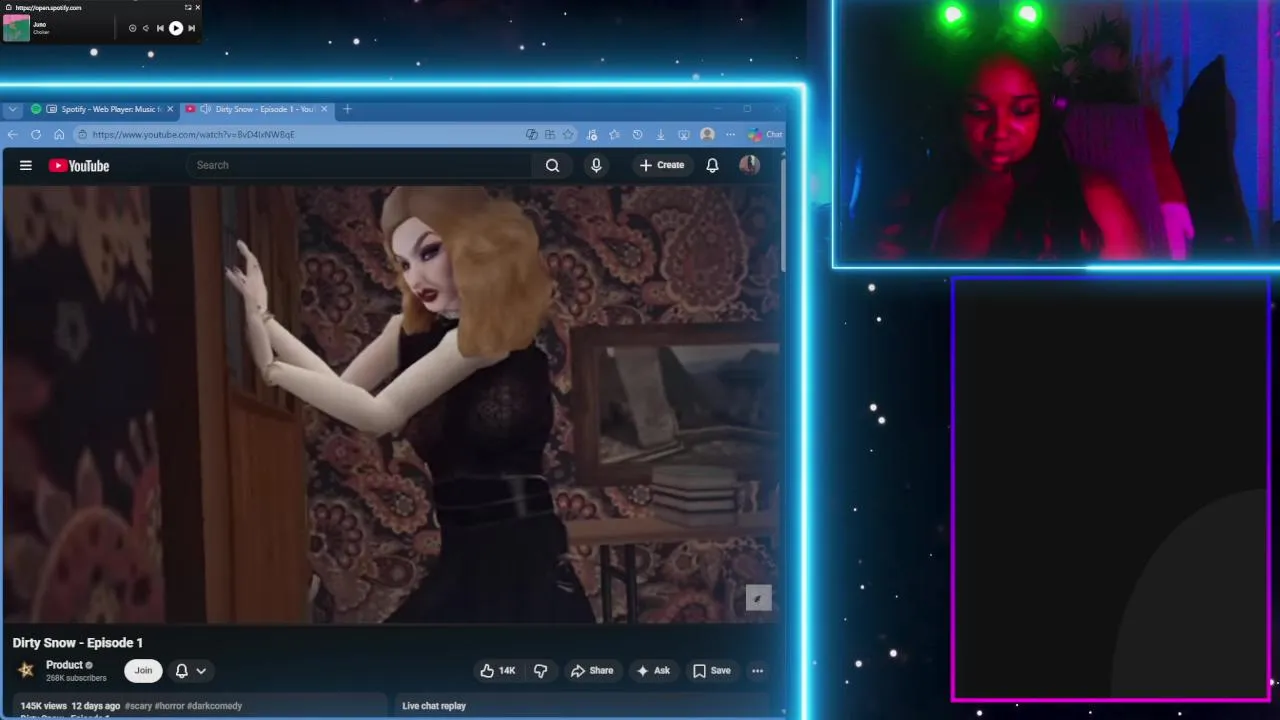The image size is (1280, 720).
Task: Open screen capture toolbar icon
Action: coord(684,134)
